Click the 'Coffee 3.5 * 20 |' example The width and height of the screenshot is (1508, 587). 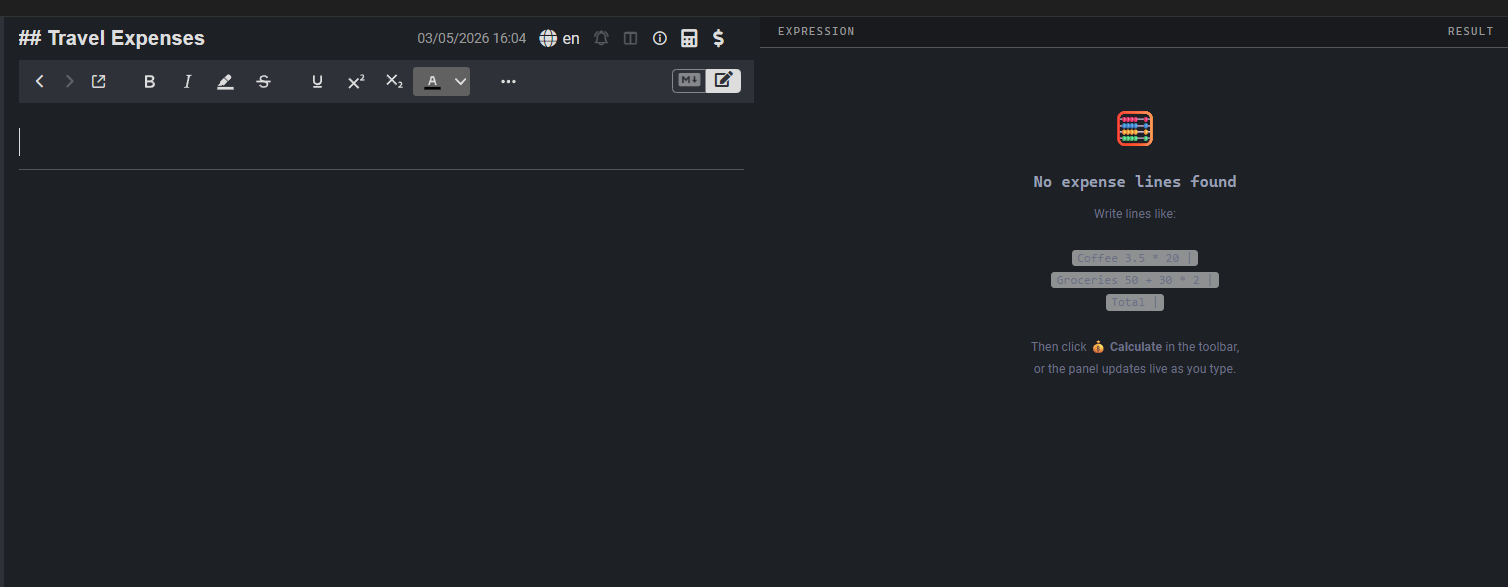click(1135, 258)
